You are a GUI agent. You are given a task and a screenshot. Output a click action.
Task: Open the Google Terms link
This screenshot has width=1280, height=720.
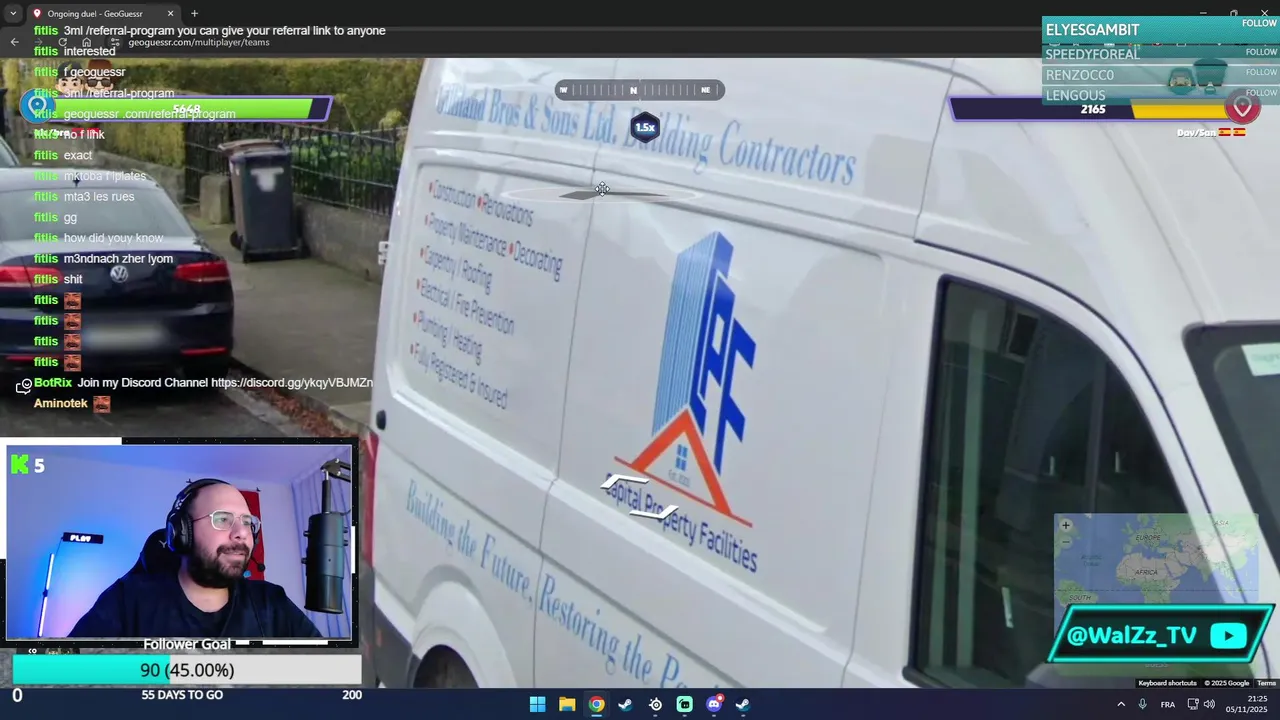coord(1266,683)
